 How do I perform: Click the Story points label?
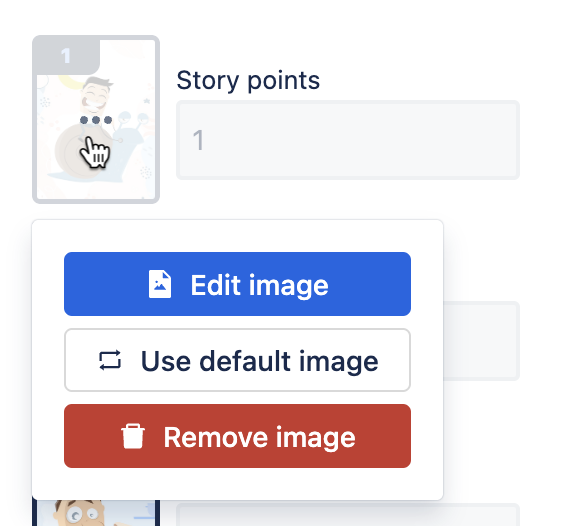point(248,80)
